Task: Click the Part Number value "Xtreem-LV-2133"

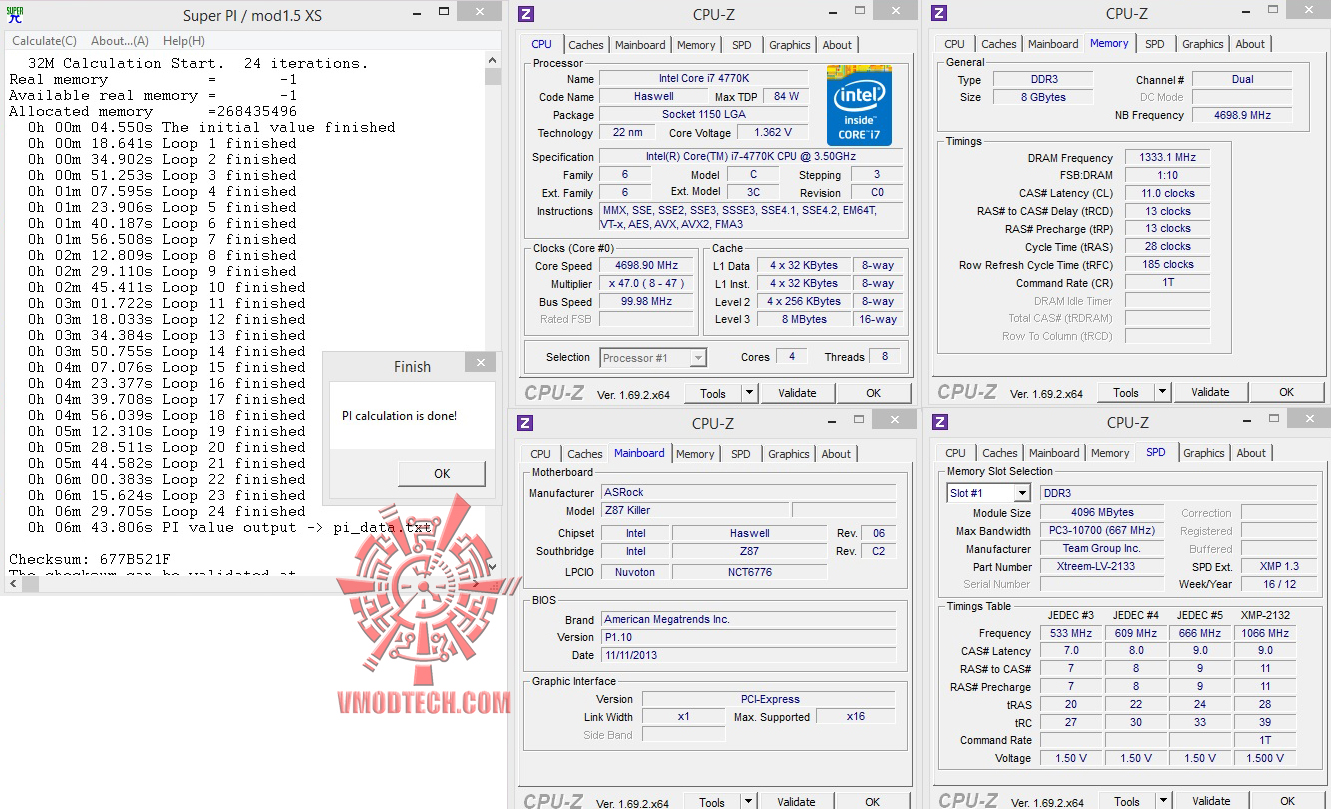Action: (1102, 566)
